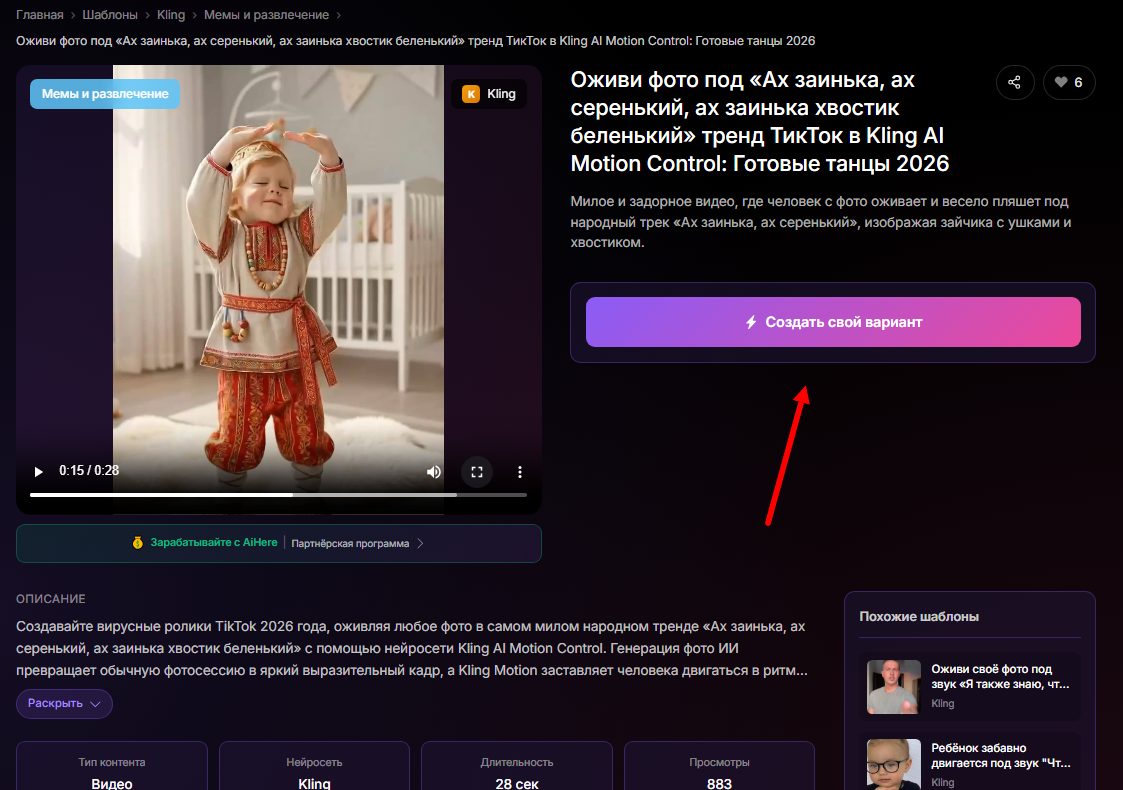Viewport: 1123px width, 790px height.
Task: Click the main template title heading
Action: point(760,122)
